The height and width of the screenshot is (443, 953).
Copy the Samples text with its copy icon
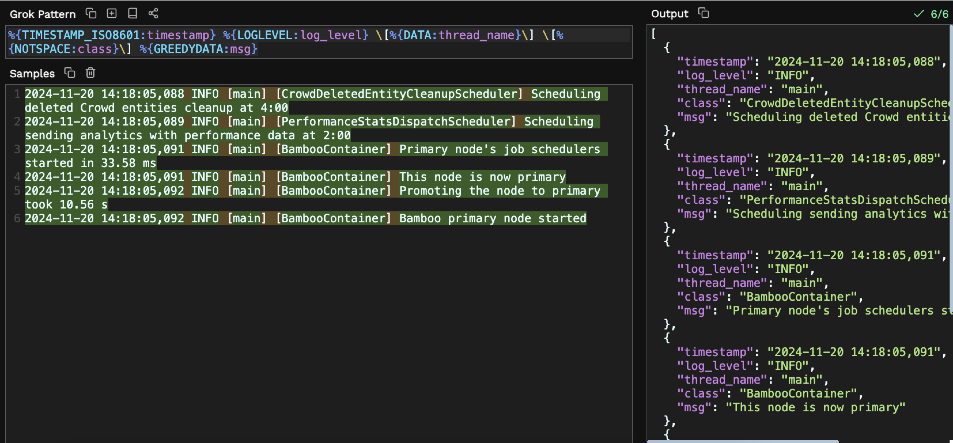[70, 73]
